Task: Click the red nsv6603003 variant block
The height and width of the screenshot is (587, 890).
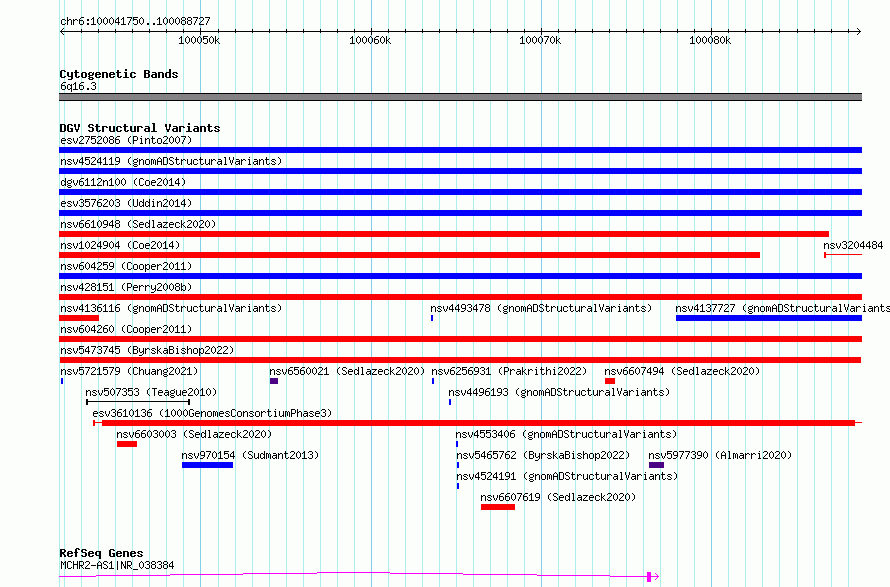Action: coord(127,444)
